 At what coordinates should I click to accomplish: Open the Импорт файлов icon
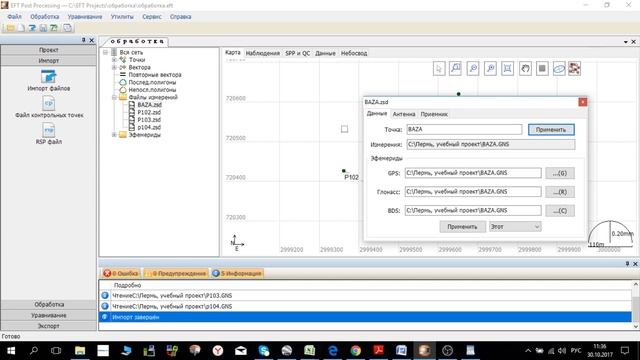[49, 77]
